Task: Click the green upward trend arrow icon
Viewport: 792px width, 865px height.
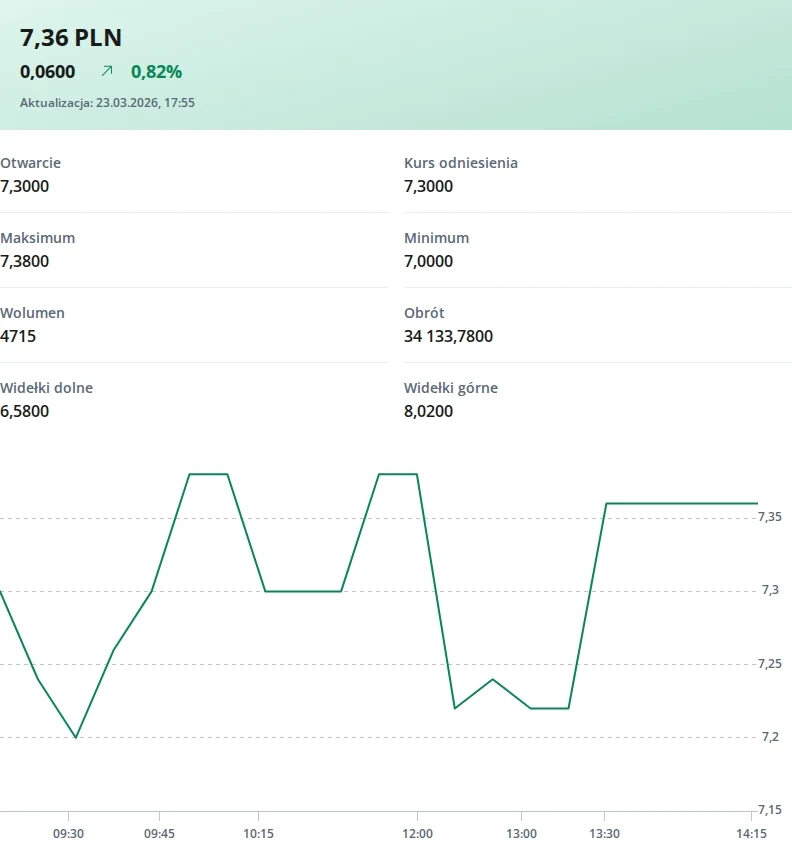Action: pos(107,71)
